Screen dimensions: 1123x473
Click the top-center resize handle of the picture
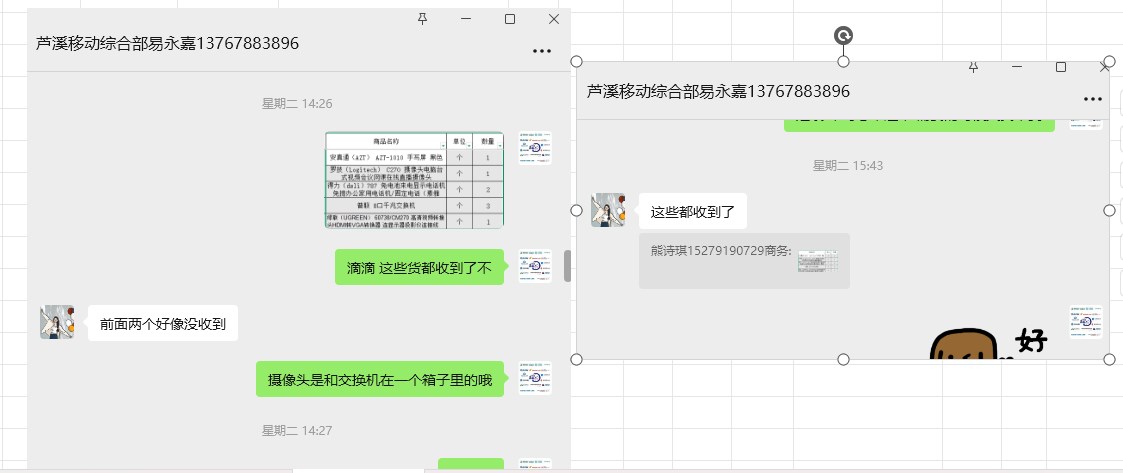pyautogui.click(x=843, y=62)
